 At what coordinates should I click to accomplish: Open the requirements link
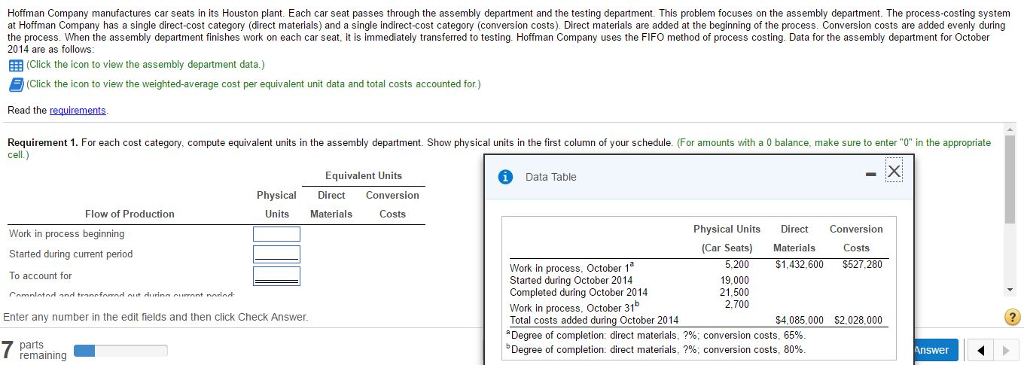tap(78, 110)
